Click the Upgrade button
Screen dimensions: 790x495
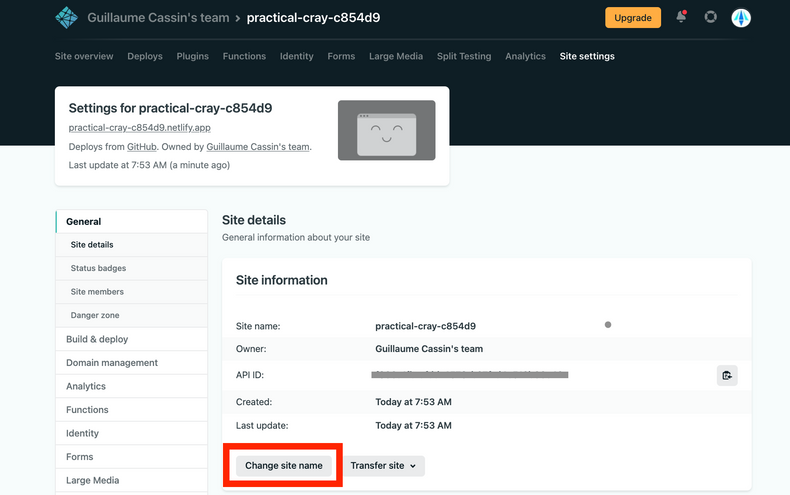click(633, 18)
